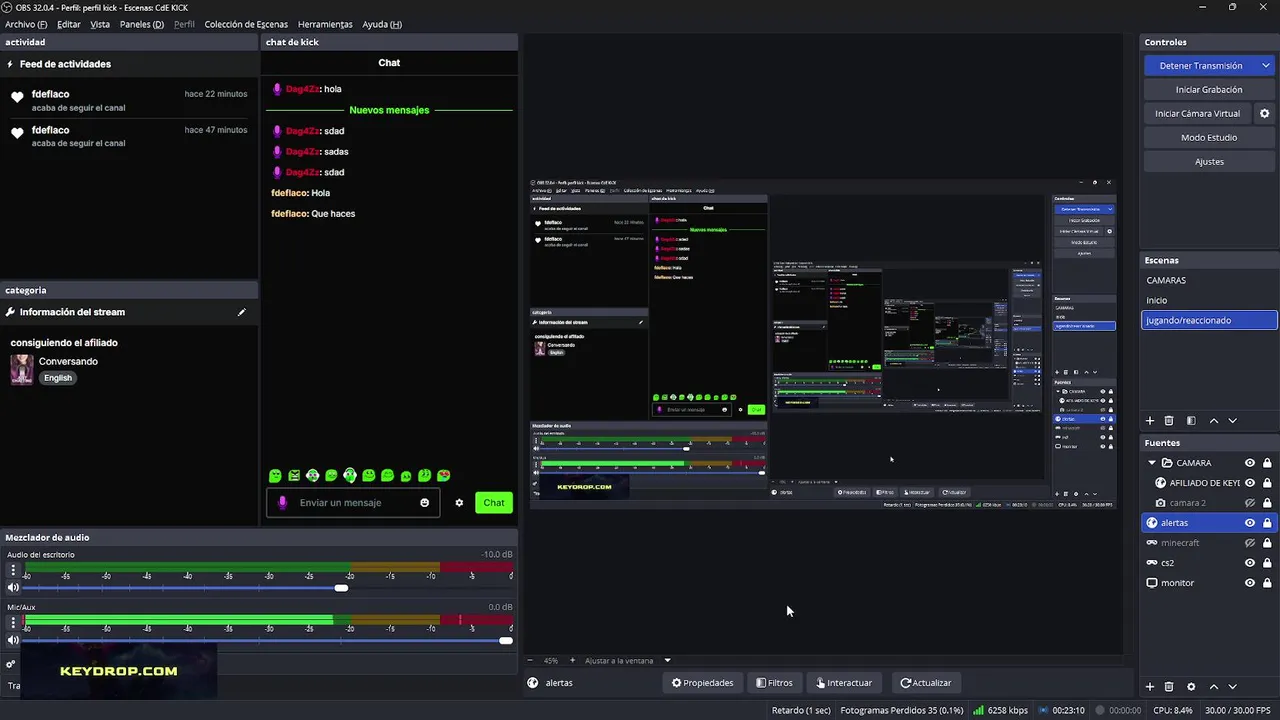The image size is (1280, 720).
Task: Hide the CAMARA group source
Action: (1249, 463)
